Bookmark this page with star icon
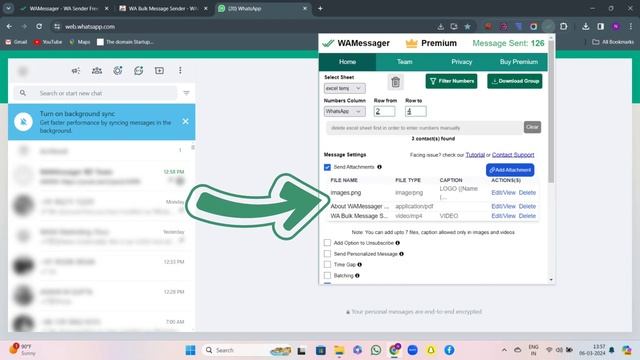 click(x=467, y=27)
